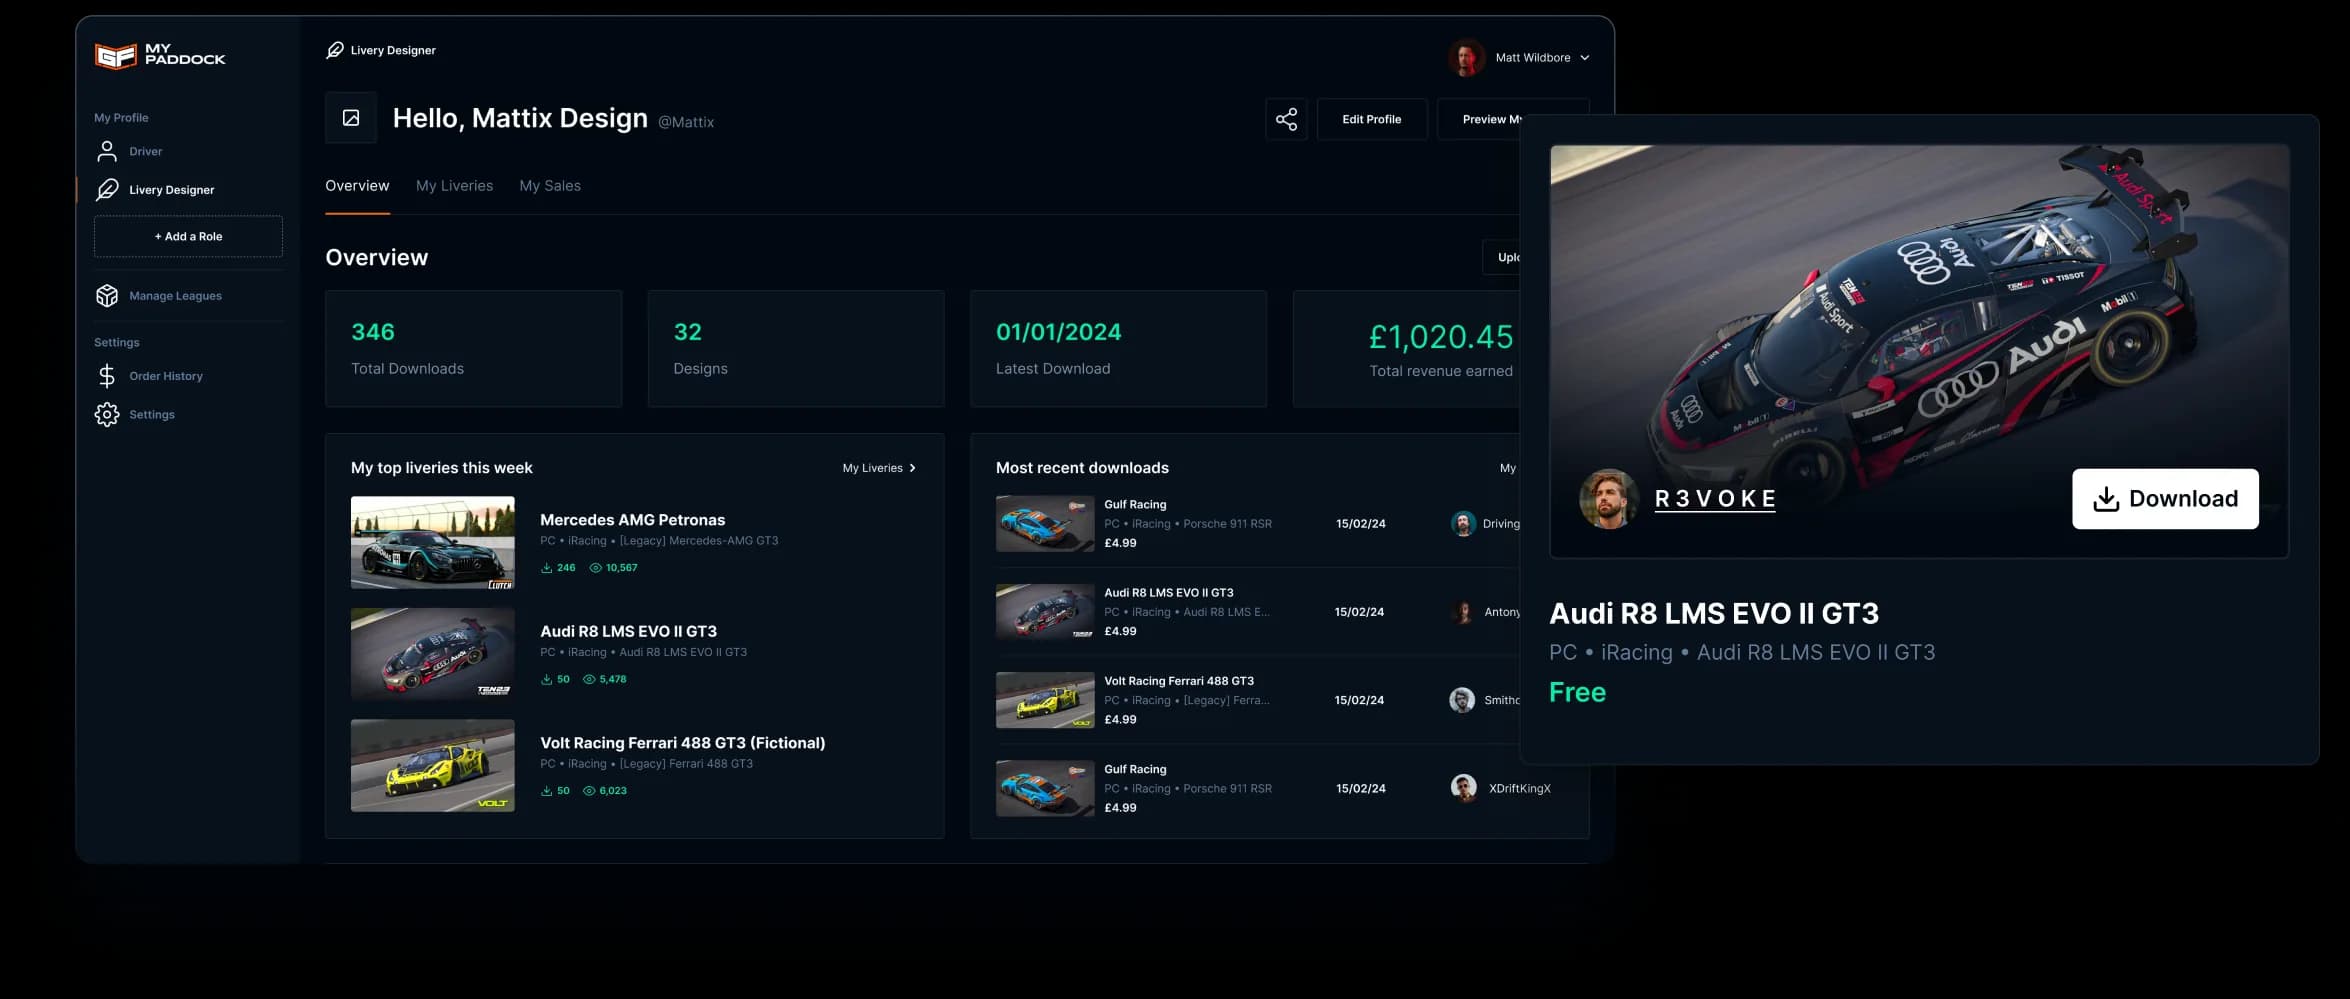Click the Settings gear icon
The image size is (2350, 999).
[x=107, y=414]
